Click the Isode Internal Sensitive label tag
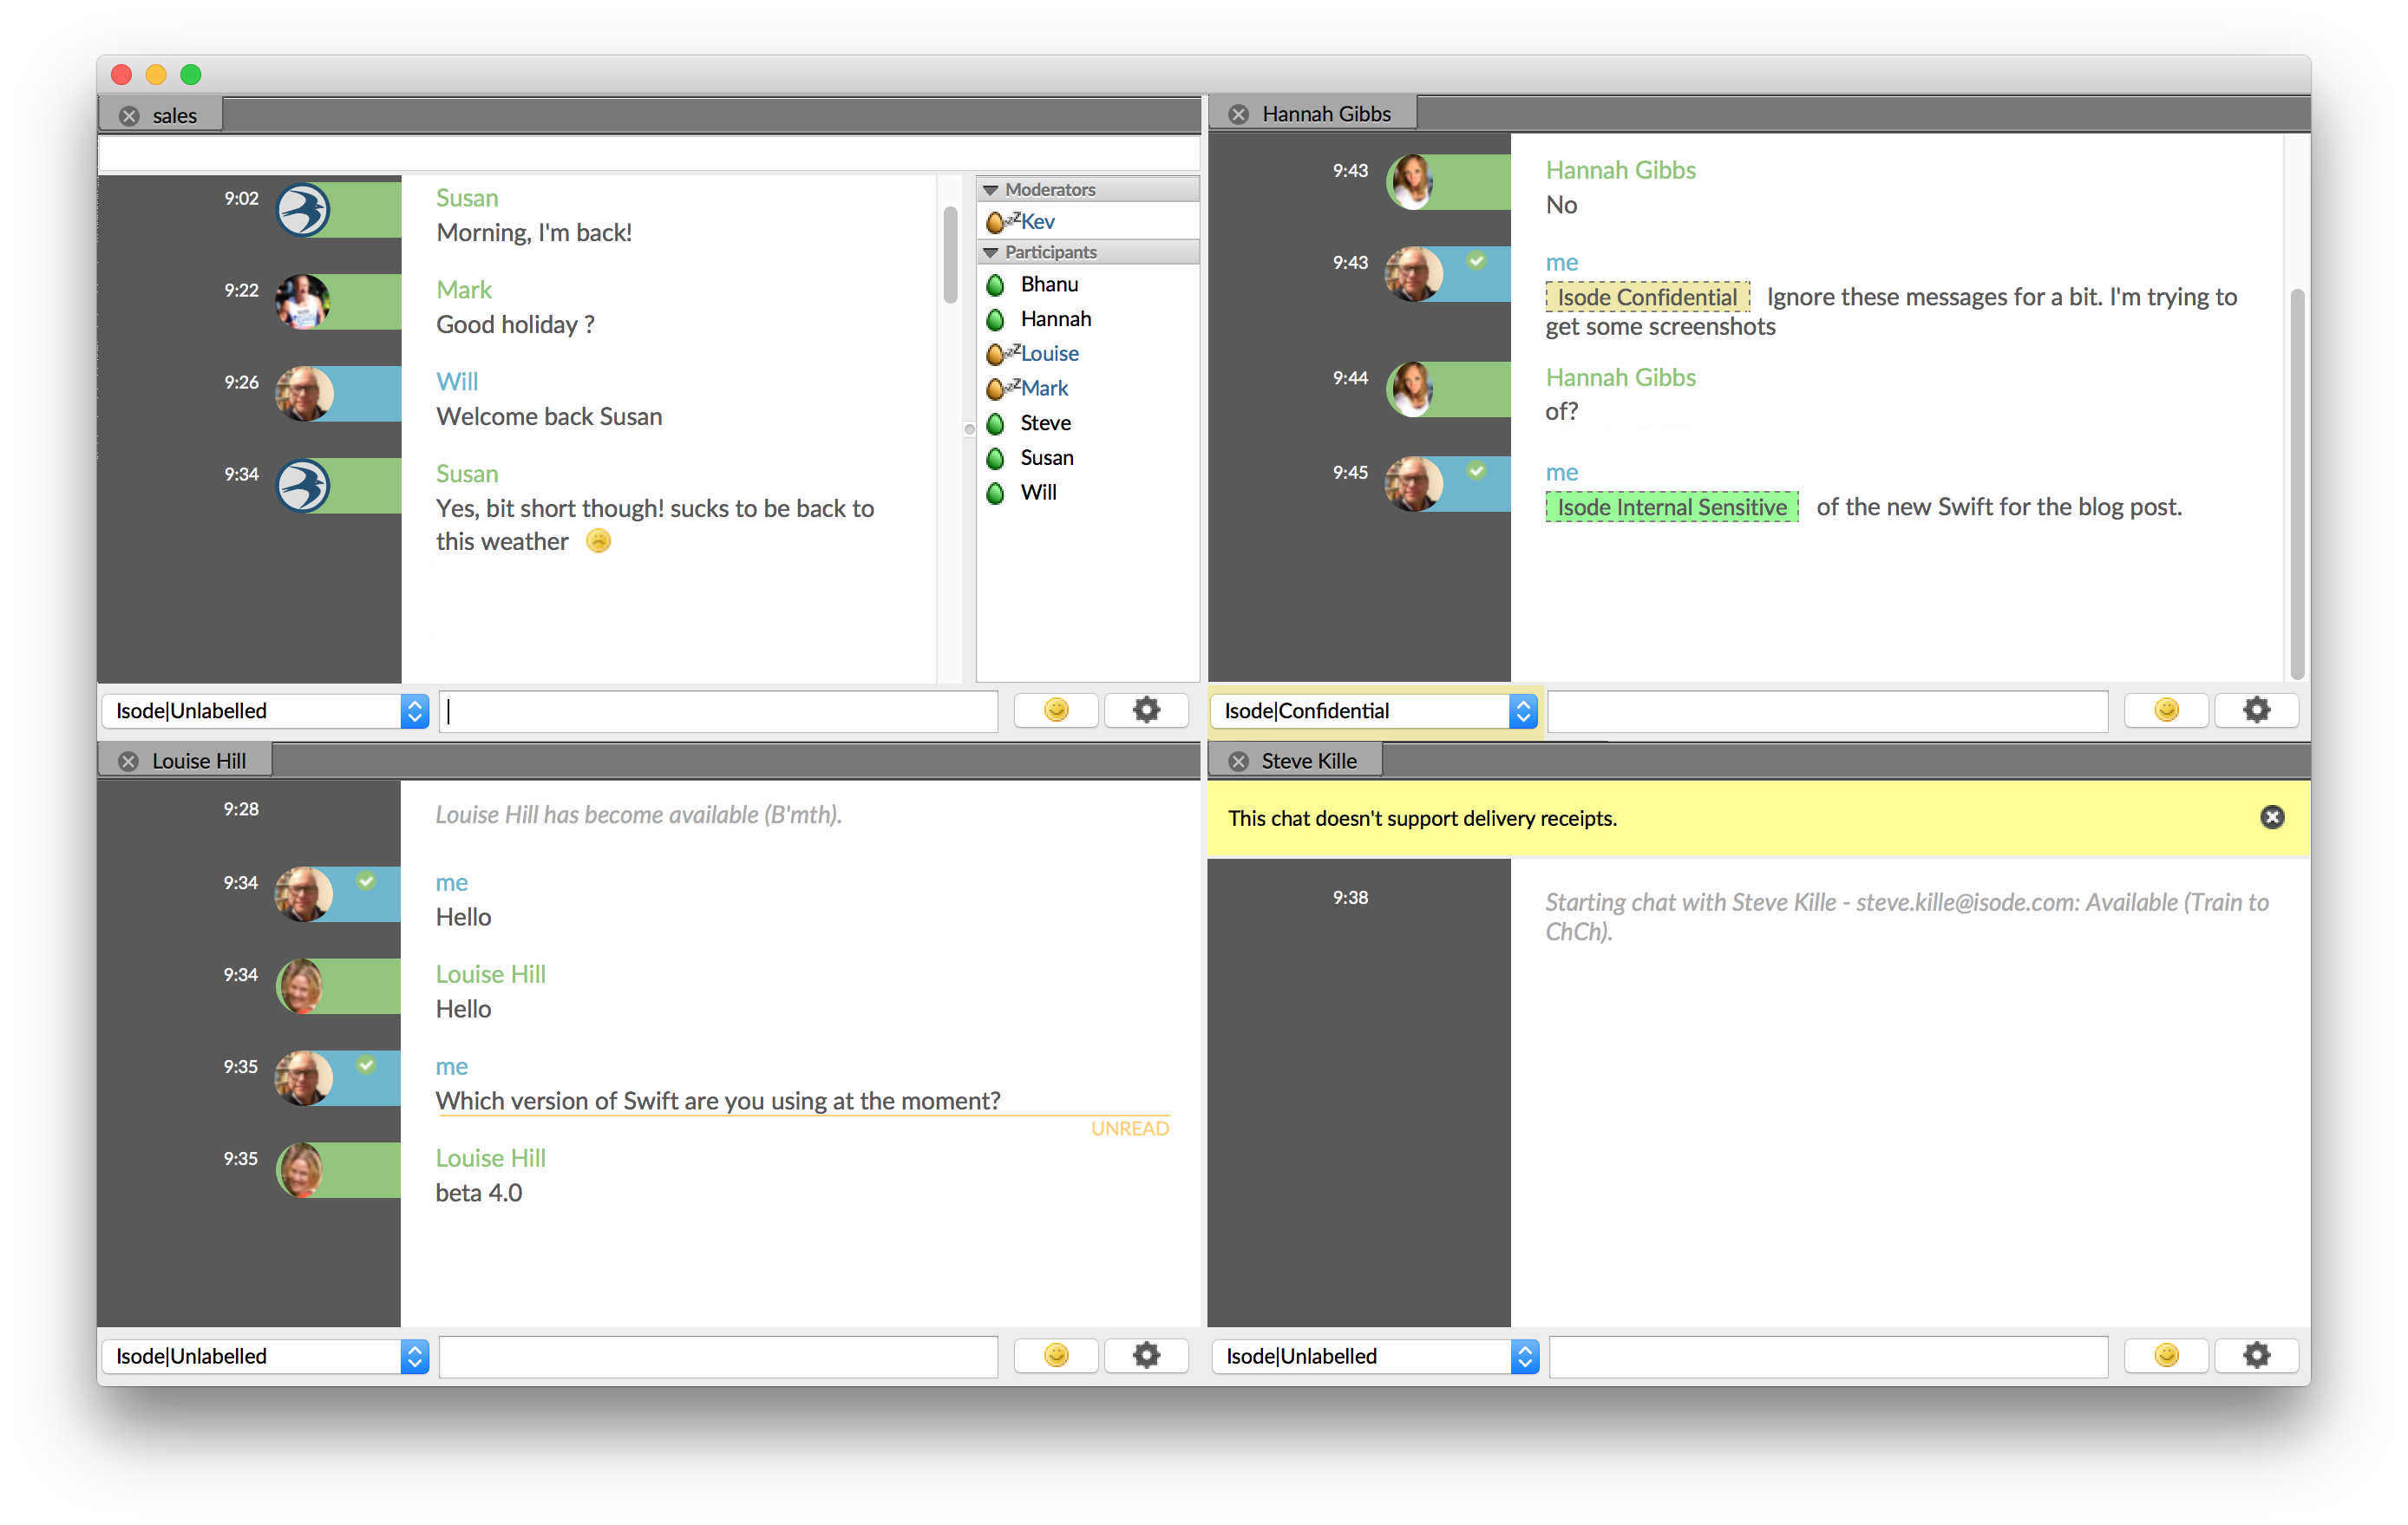 click(x=1672, y=507)
